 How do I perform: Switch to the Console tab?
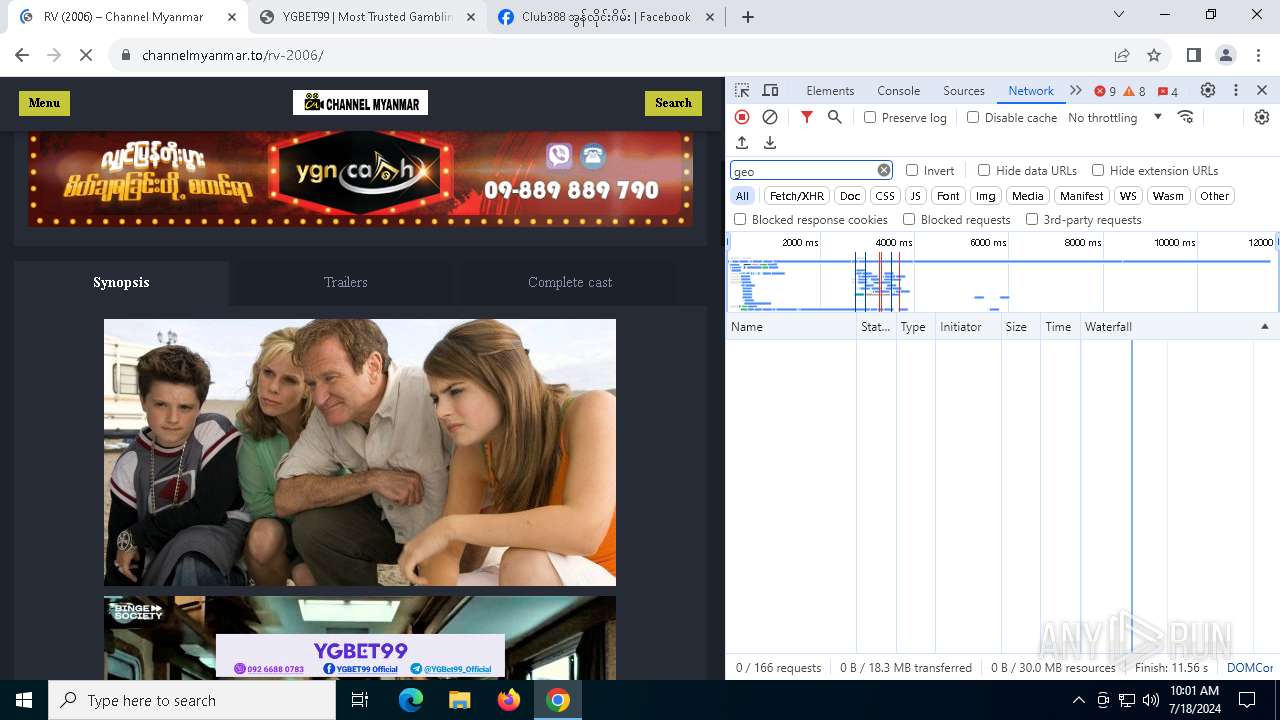(898, 90)
